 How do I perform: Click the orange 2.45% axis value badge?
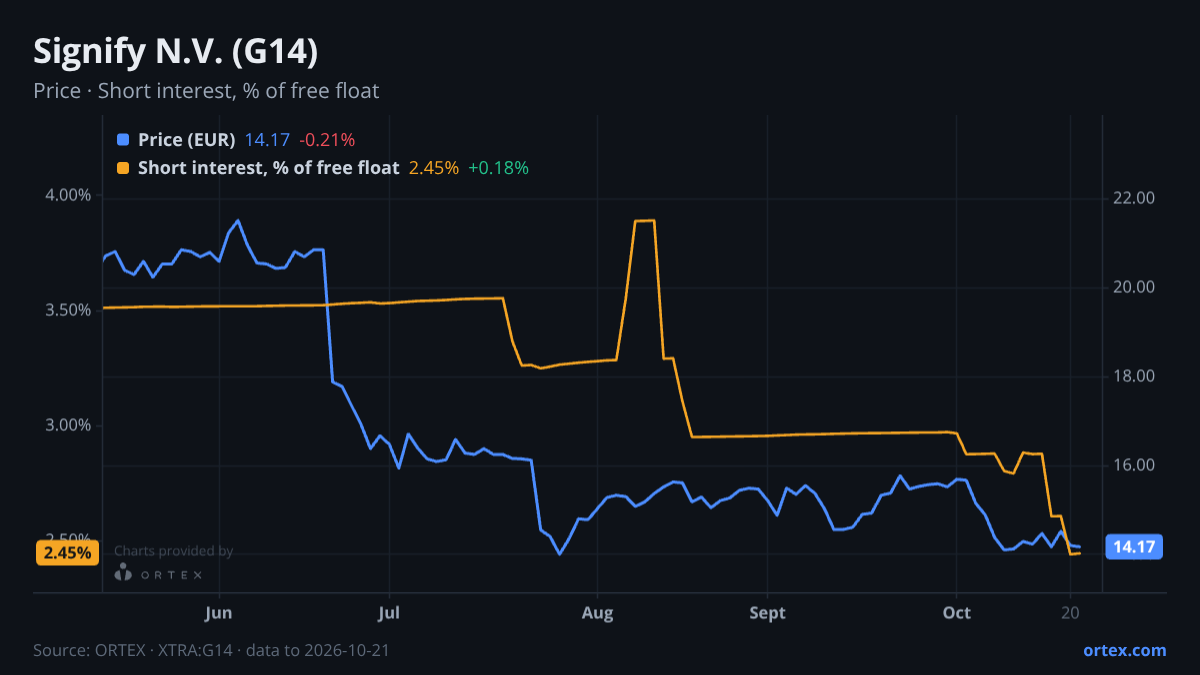67,552
